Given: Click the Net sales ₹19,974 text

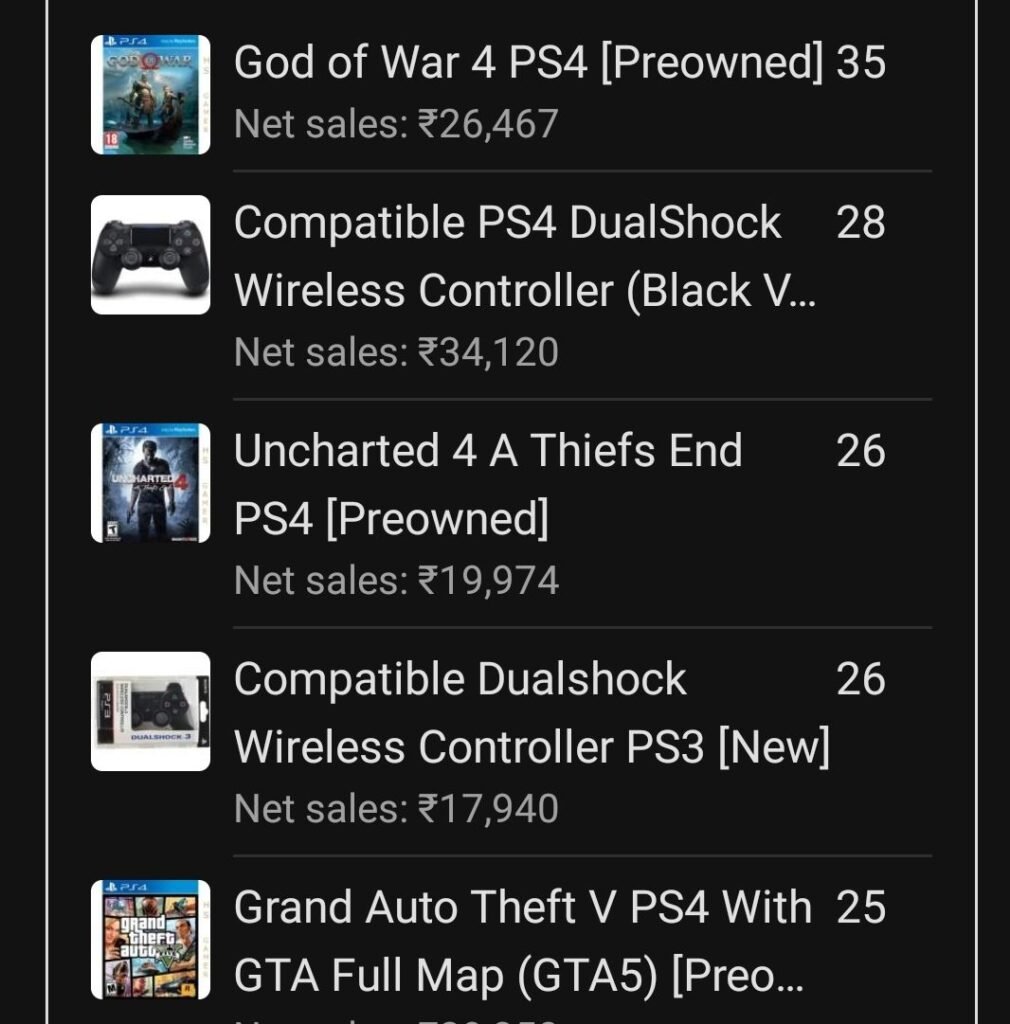Looking at the screenshot, I should (x=396, y=581).
